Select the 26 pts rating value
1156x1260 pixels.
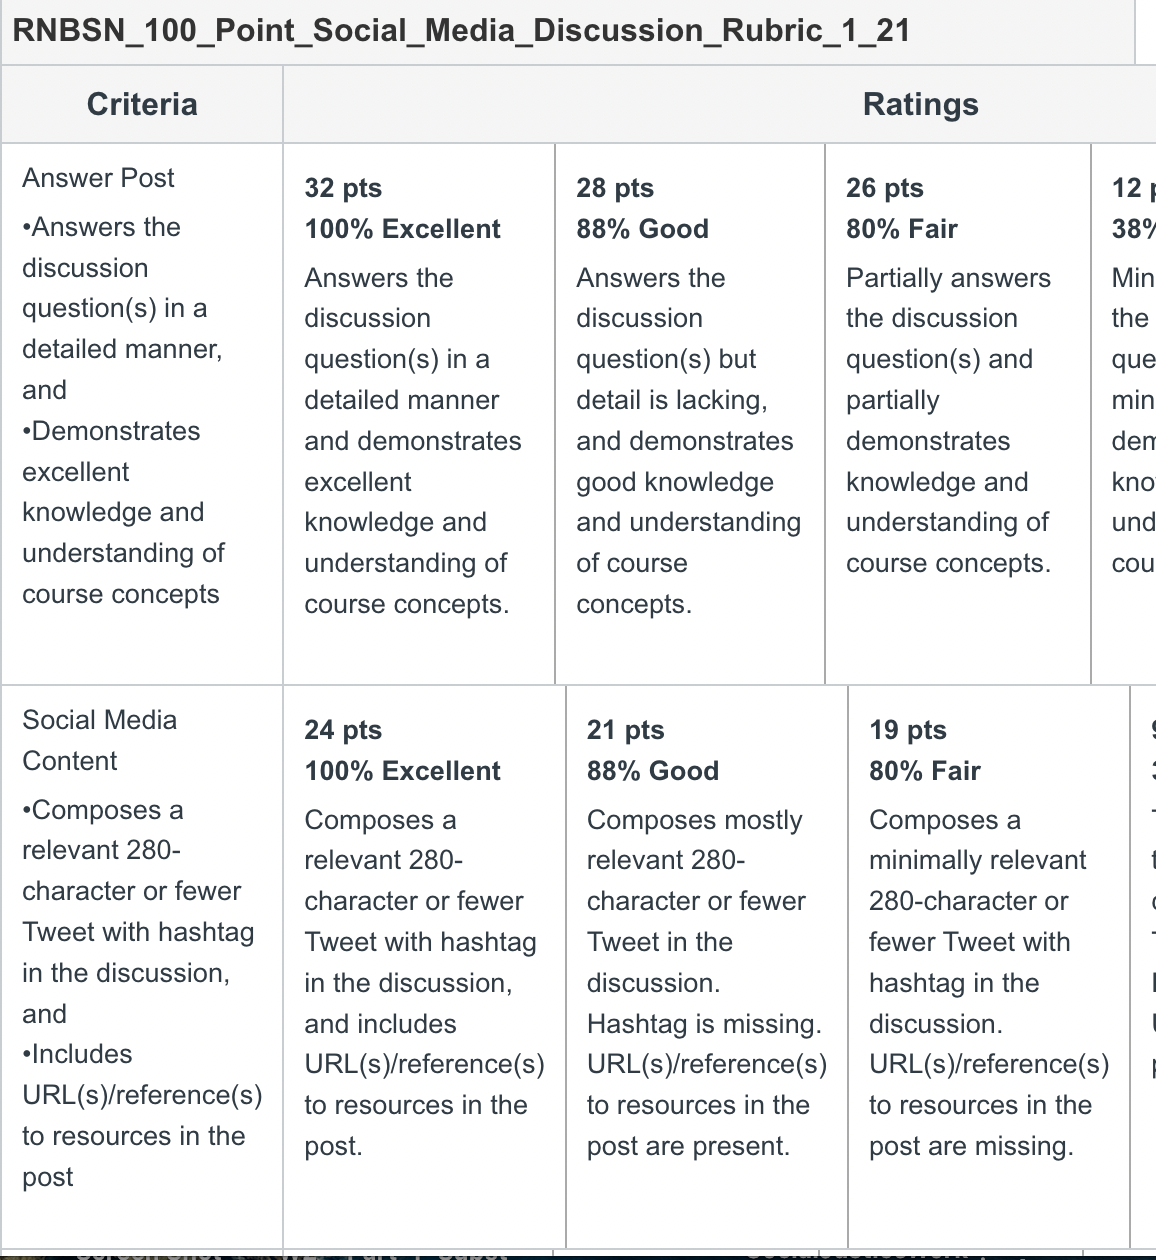coord(885,188)
